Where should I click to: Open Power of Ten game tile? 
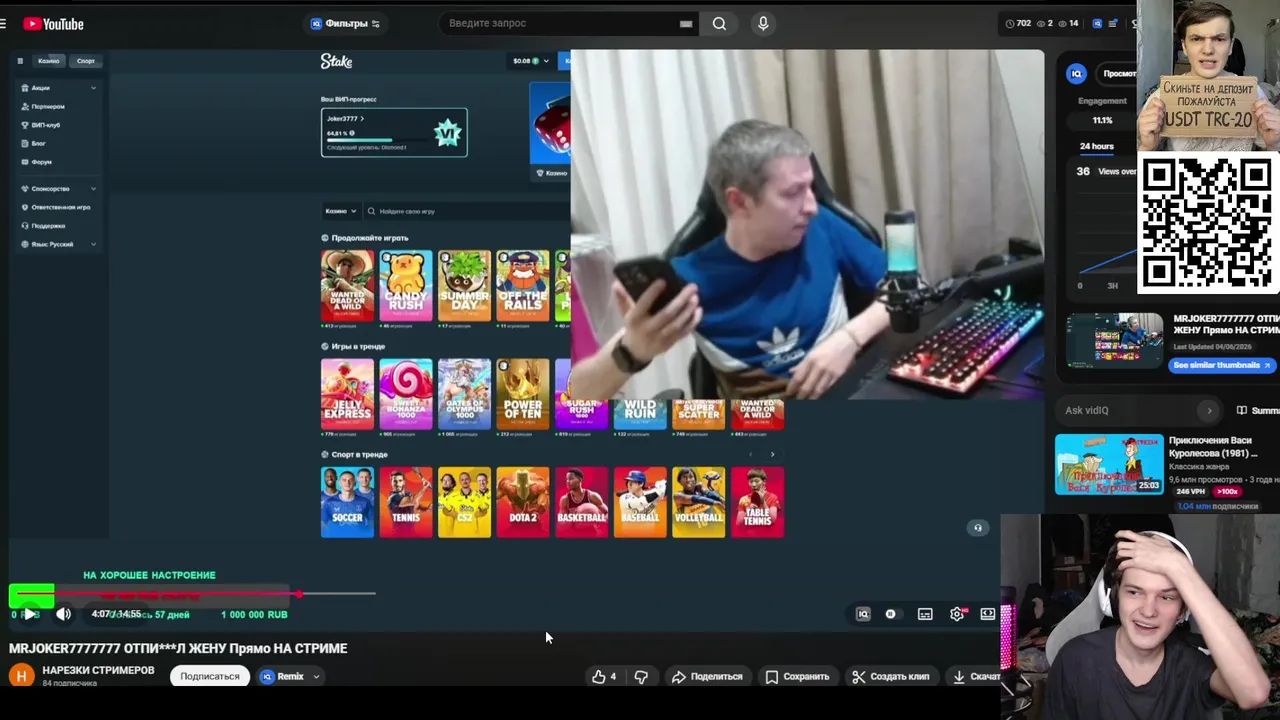coord(523,394)
